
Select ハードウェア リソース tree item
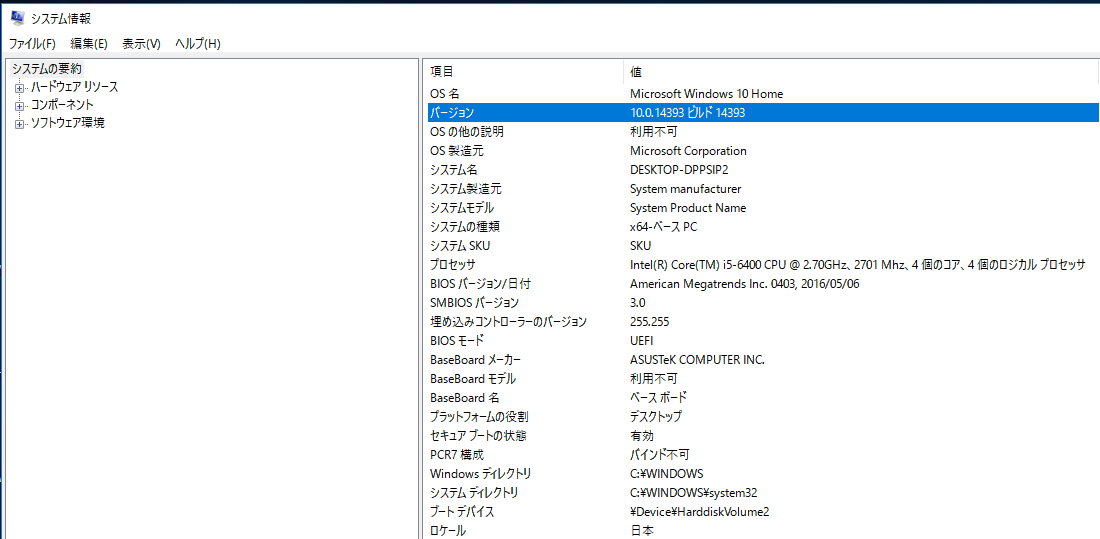point(74,87)
